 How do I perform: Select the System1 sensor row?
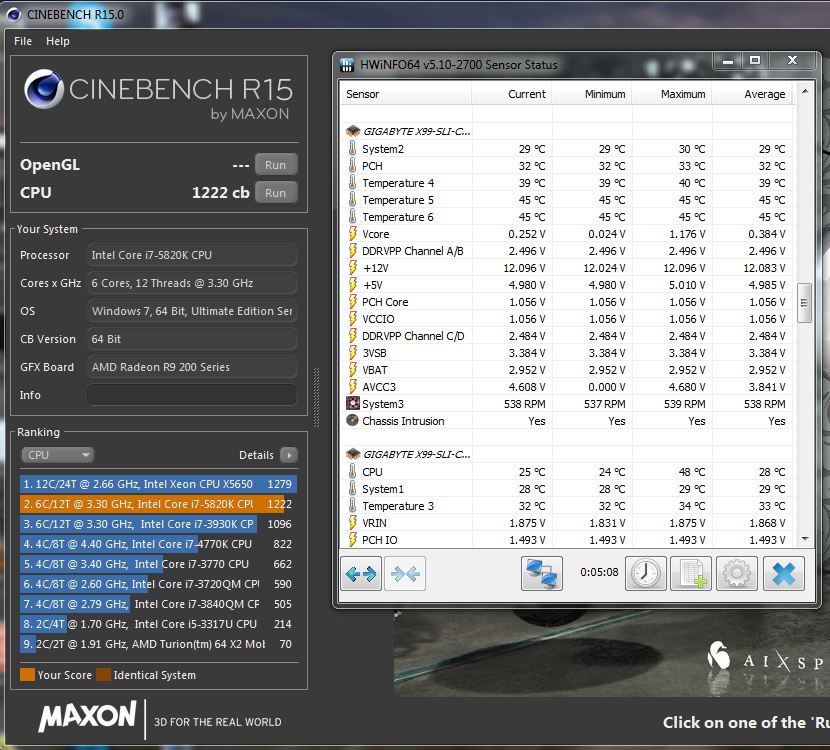click(566, 489)
